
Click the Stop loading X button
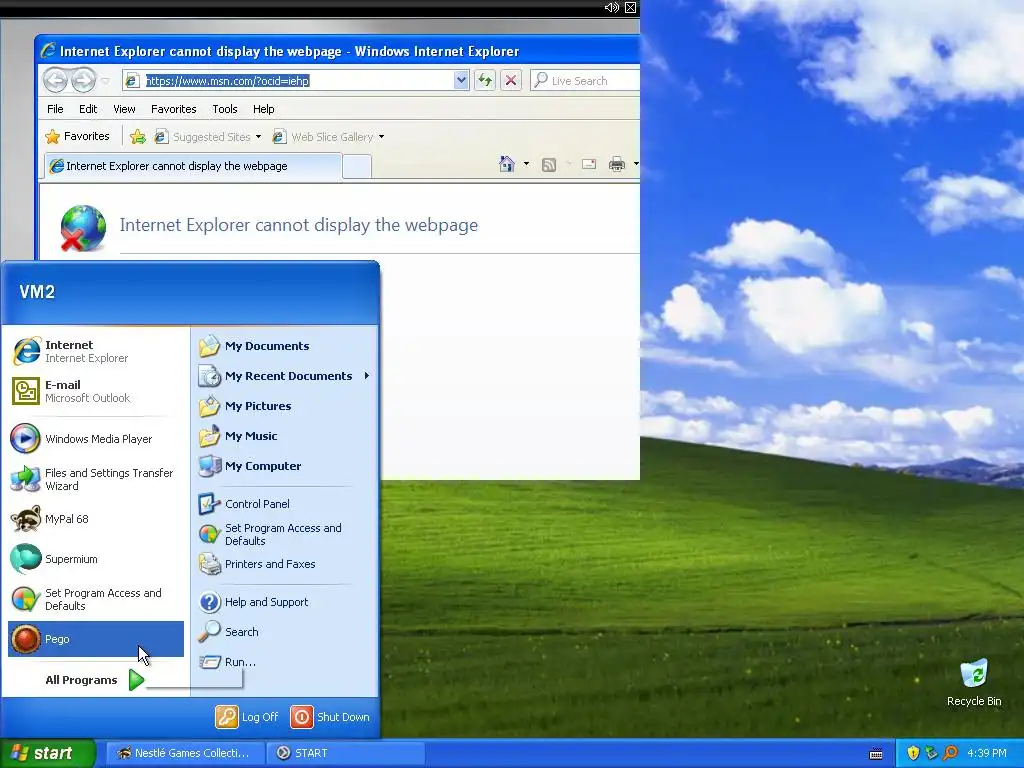coord(511,80)
